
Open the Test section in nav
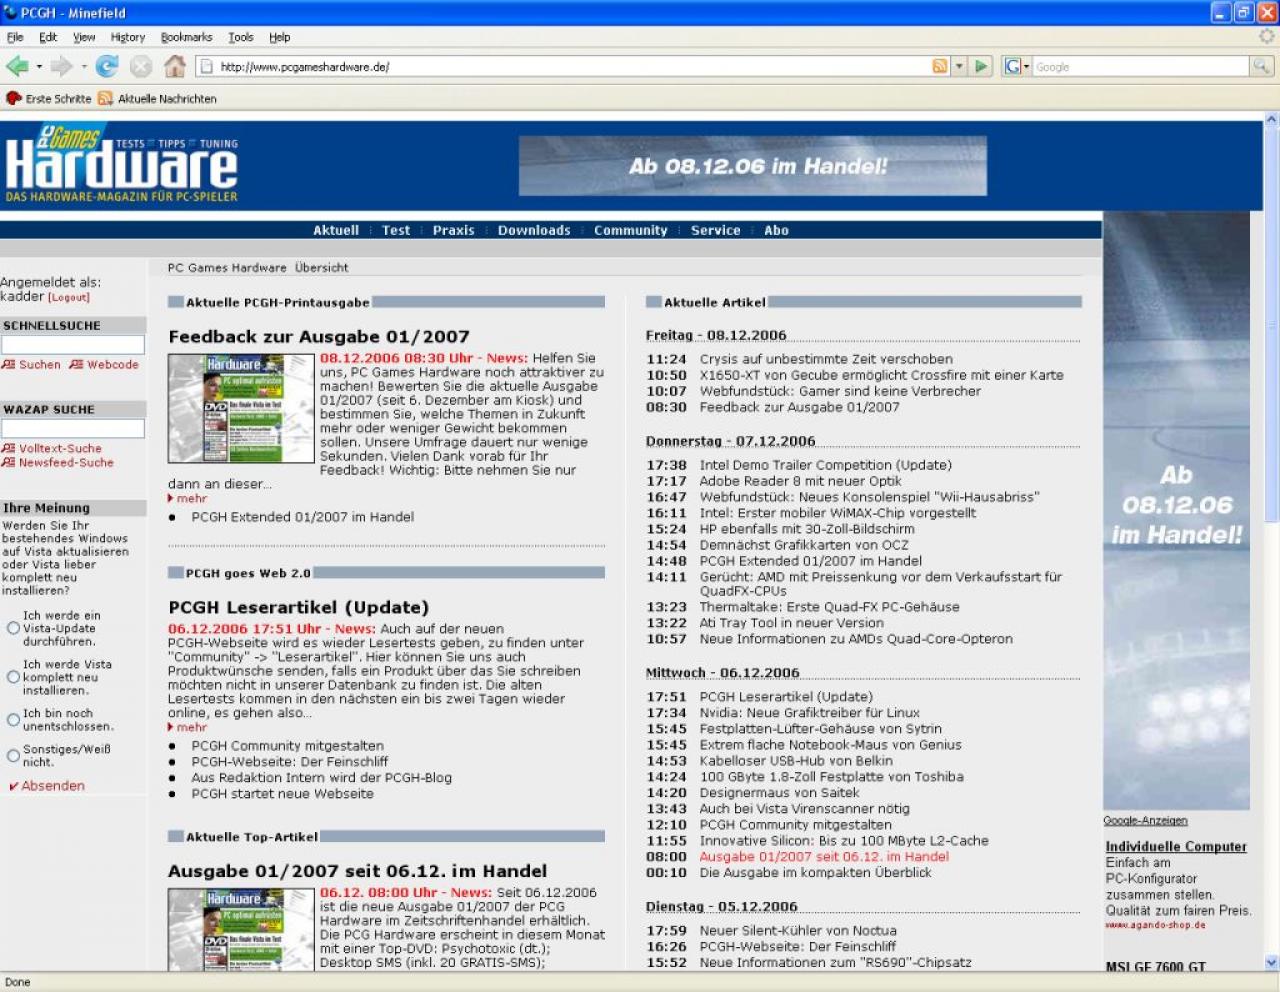pos(396,231)
